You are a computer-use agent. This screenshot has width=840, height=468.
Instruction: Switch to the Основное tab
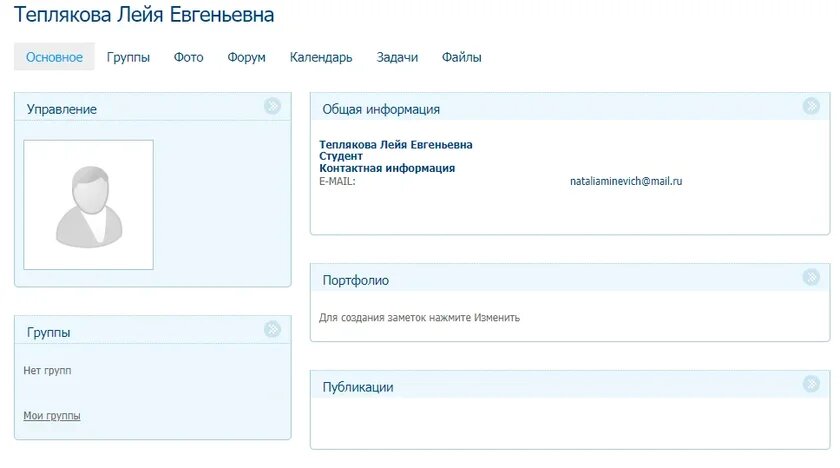(54, 57)
